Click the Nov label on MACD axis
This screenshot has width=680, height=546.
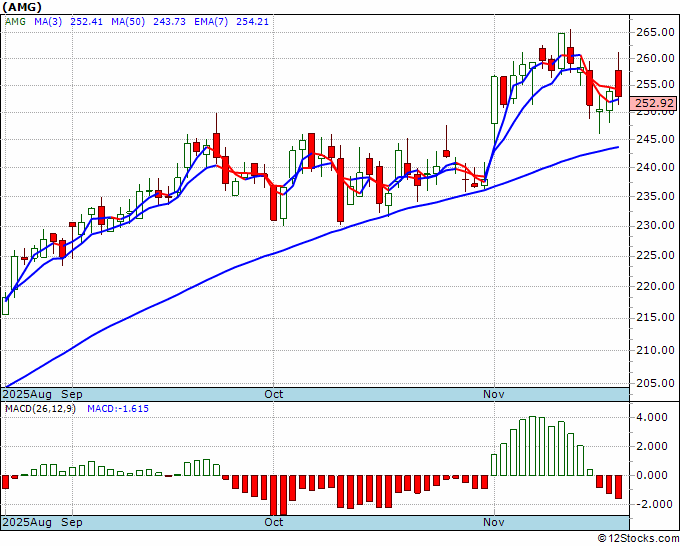[x=494, y=522]
